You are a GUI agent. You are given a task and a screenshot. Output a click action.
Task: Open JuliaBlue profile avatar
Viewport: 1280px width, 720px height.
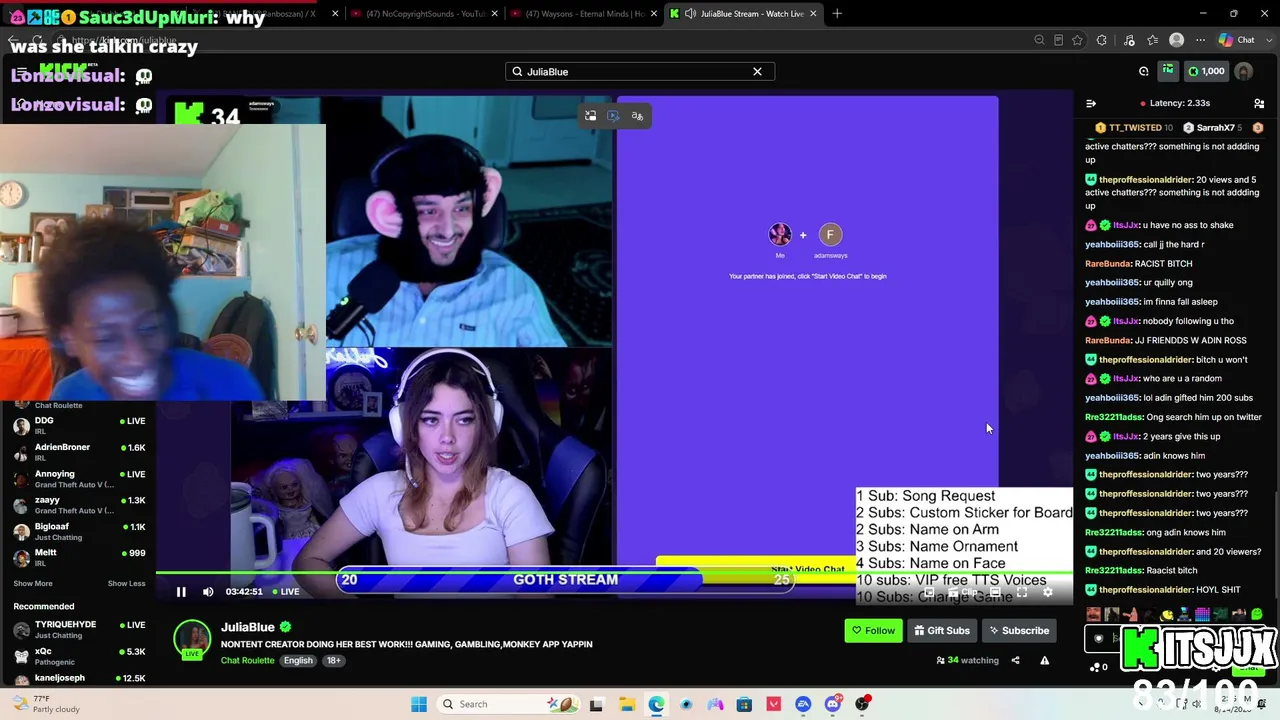pos(192,639)
